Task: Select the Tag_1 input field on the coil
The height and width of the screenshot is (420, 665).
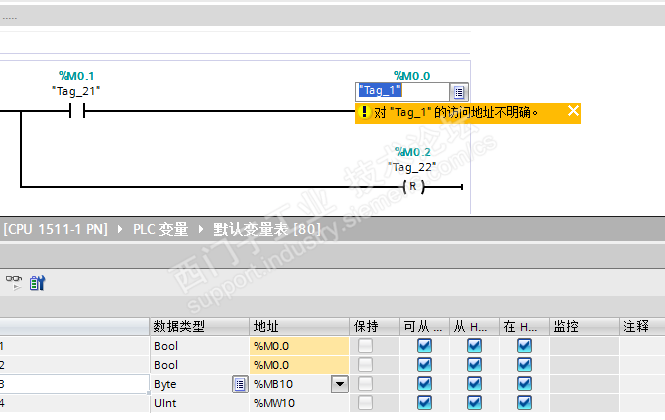Action: pos(402,91)
